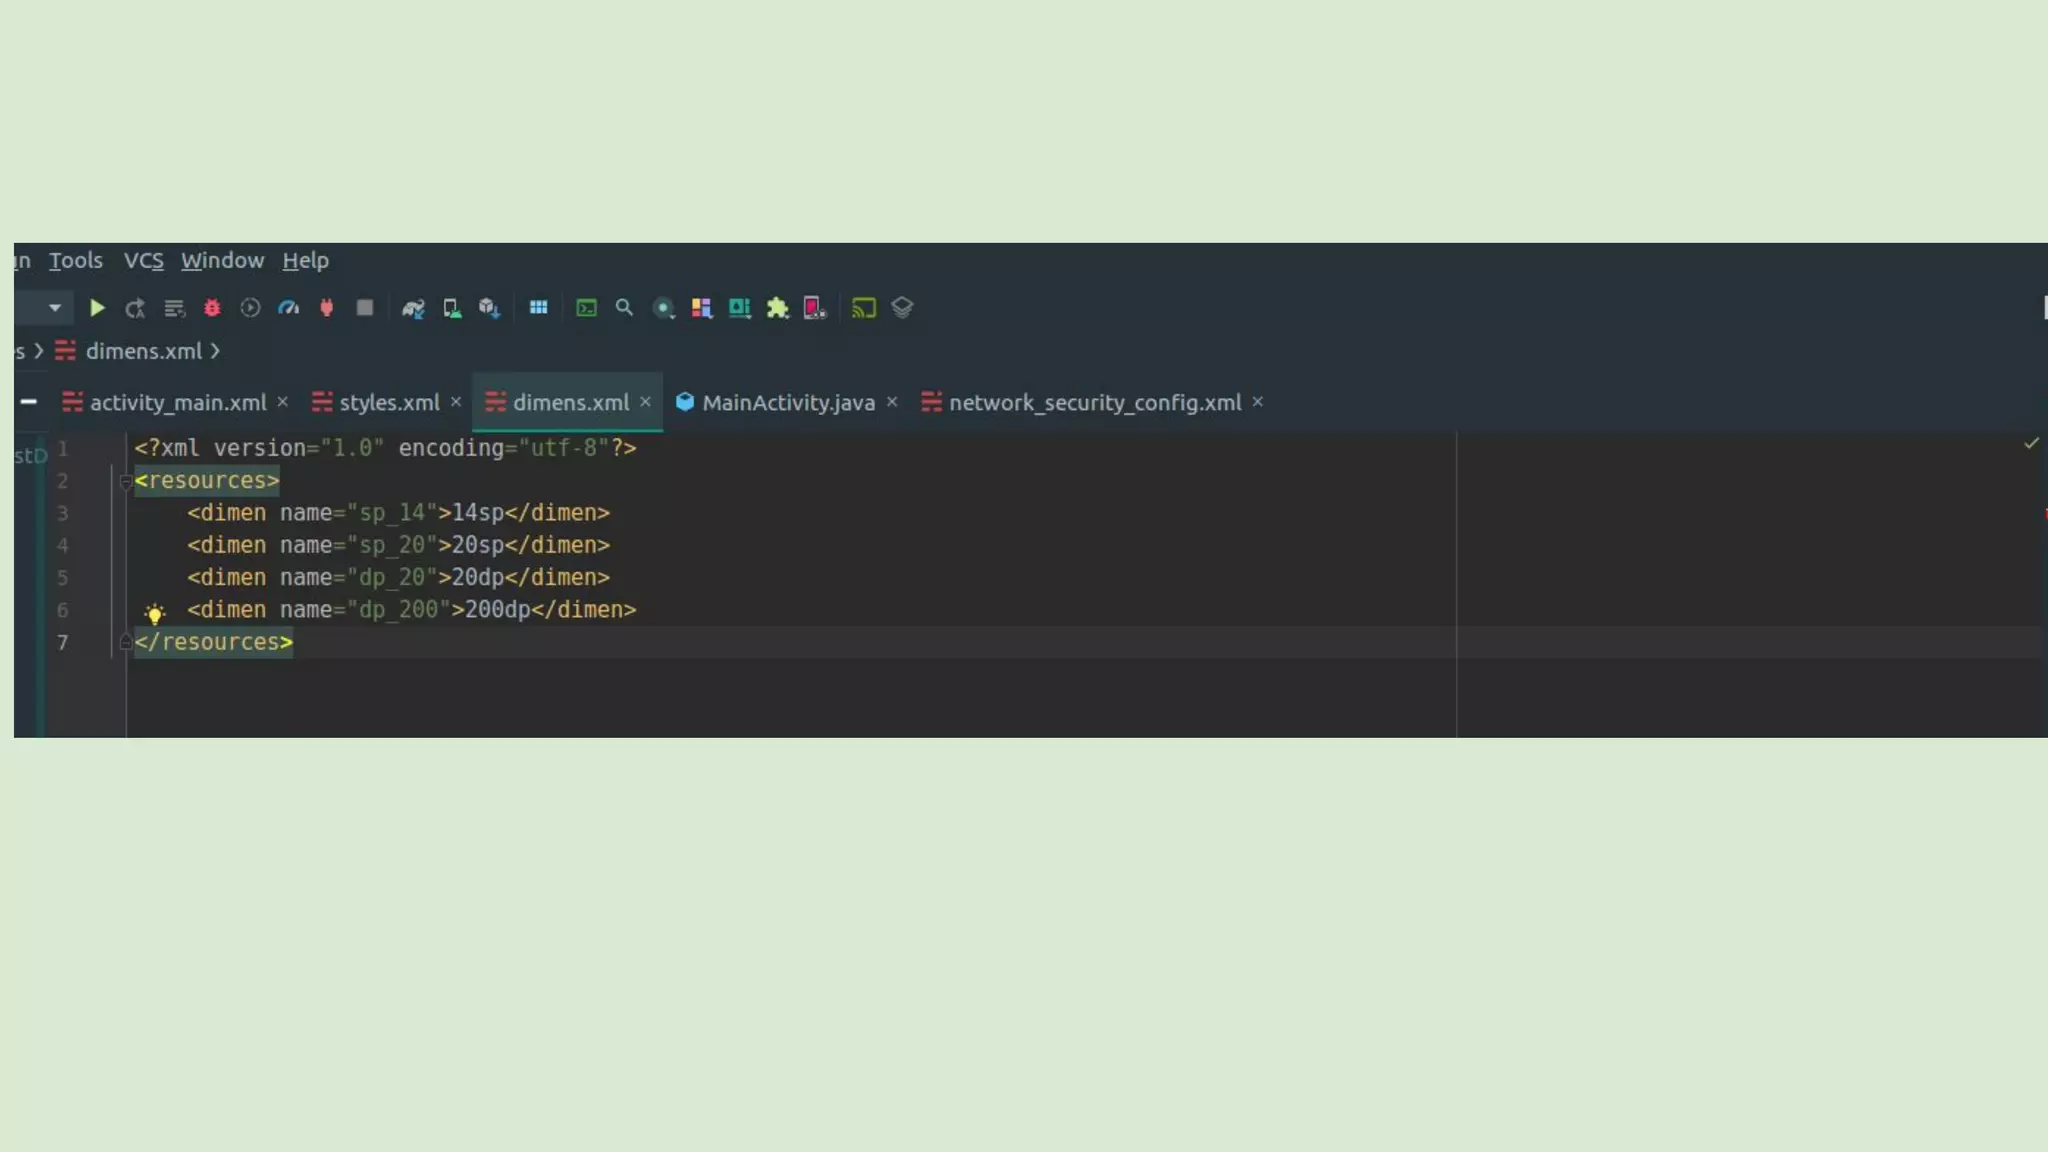Viewport: 2048px width, 1152px height.
Task: Click the red Debug bug icon
Action: pyautogui.click(x=212, y=308)
